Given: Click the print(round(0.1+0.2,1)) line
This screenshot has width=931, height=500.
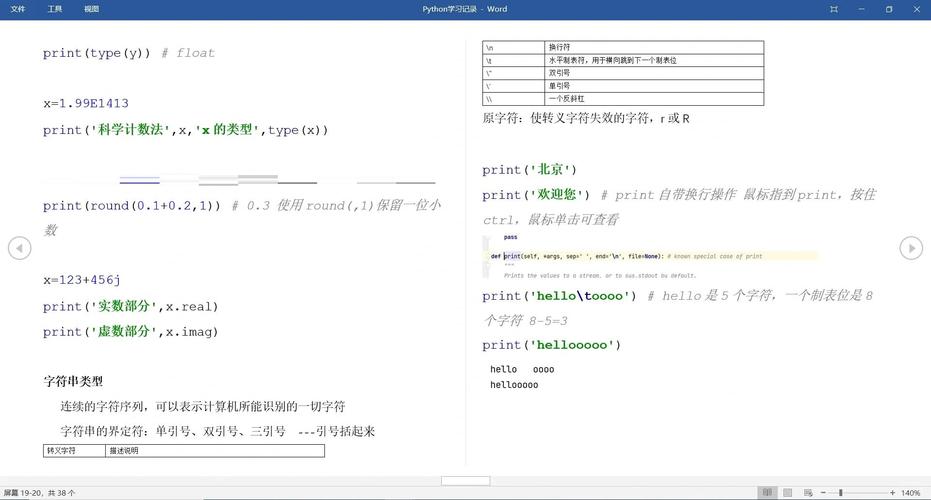Looking at the screenshot, I should tap(131, 205).
